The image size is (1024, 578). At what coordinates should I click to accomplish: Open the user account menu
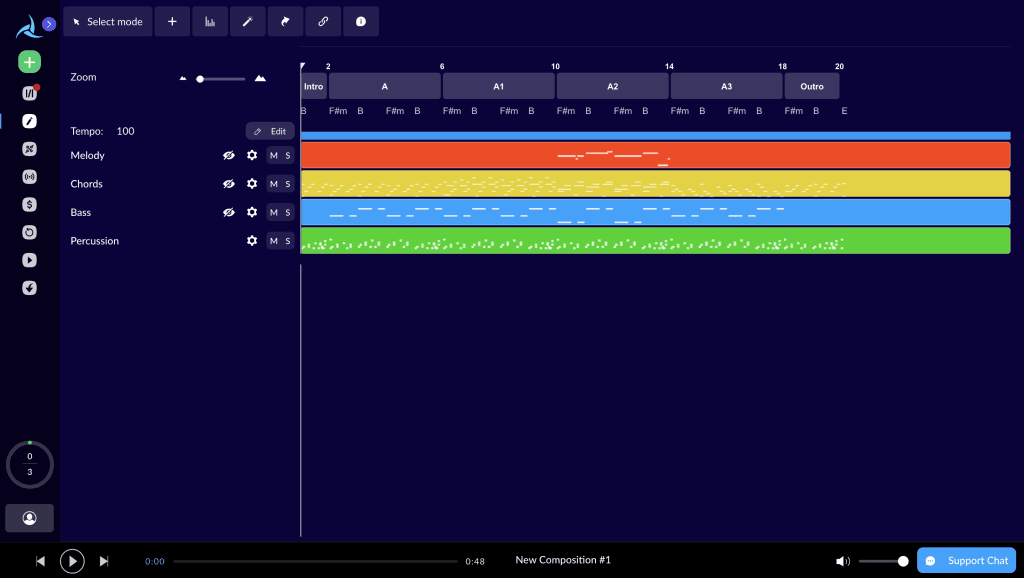coord(29,518)
